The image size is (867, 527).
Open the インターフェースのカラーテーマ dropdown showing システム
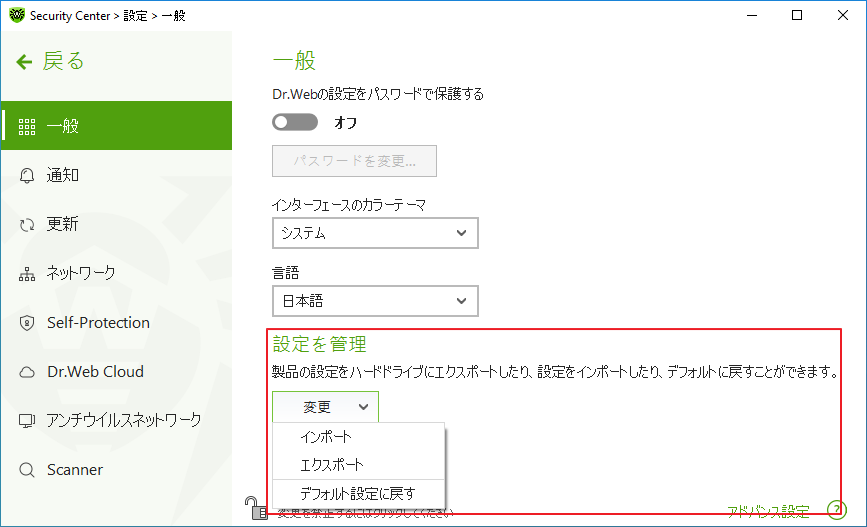[375, 233]
